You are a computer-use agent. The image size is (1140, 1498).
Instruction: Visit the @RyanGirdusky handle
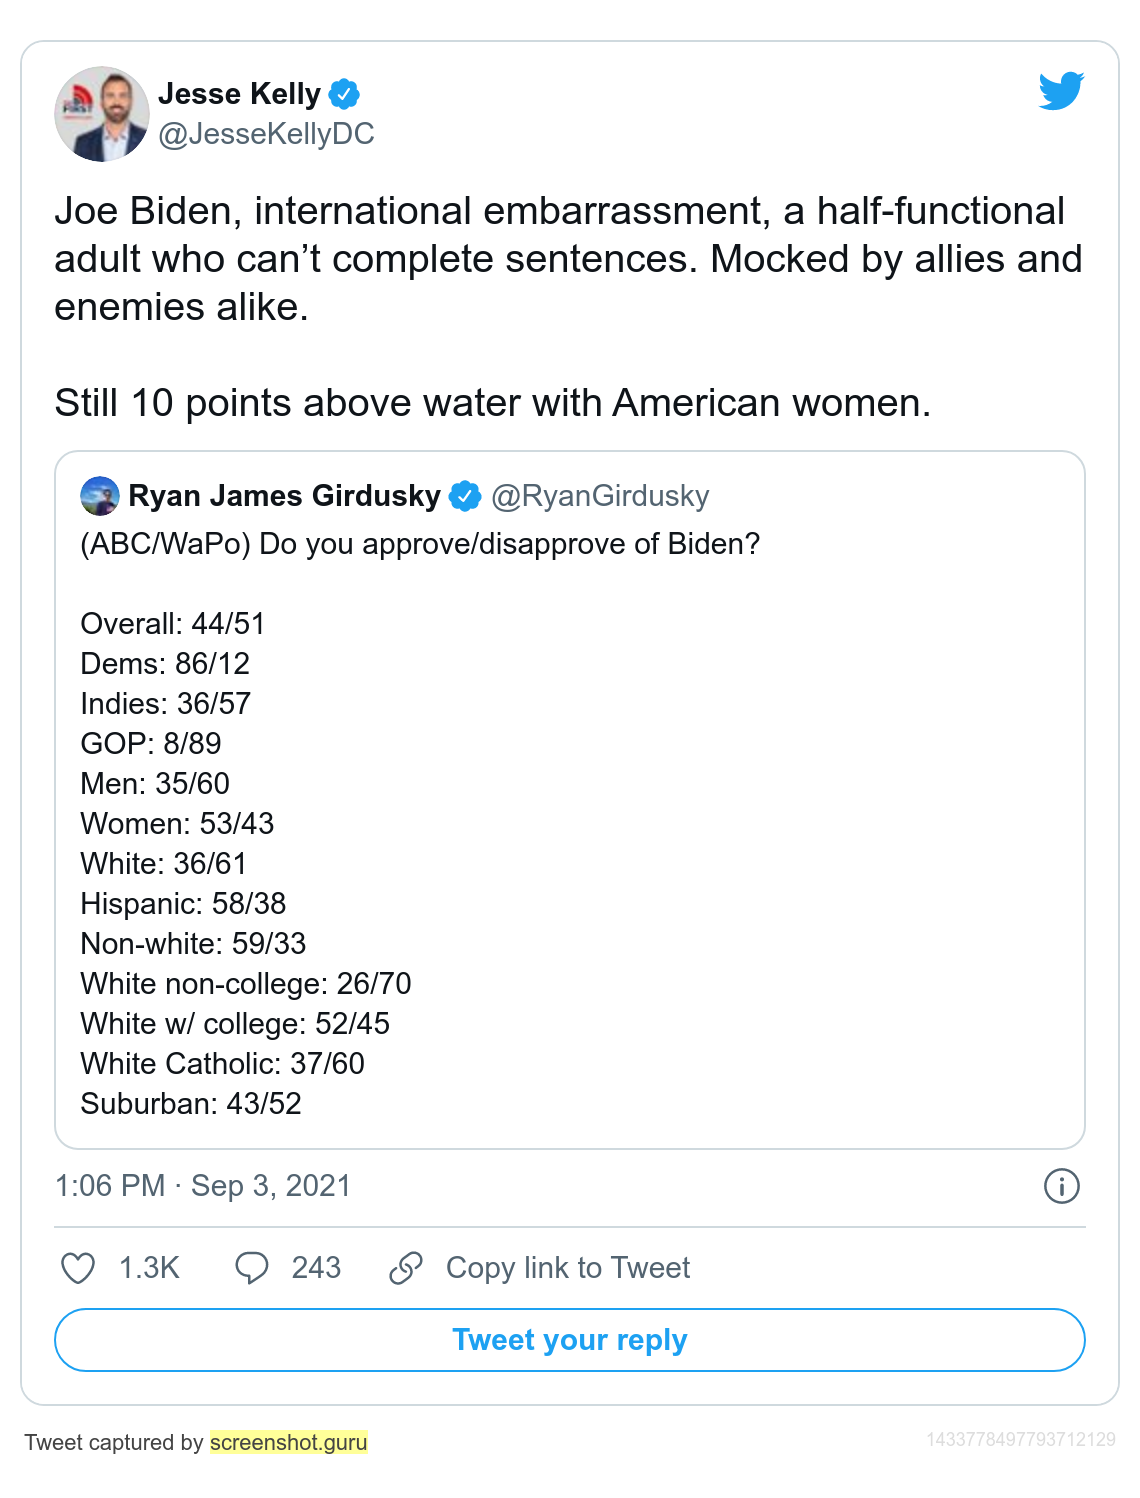click(x=600, y=496)
